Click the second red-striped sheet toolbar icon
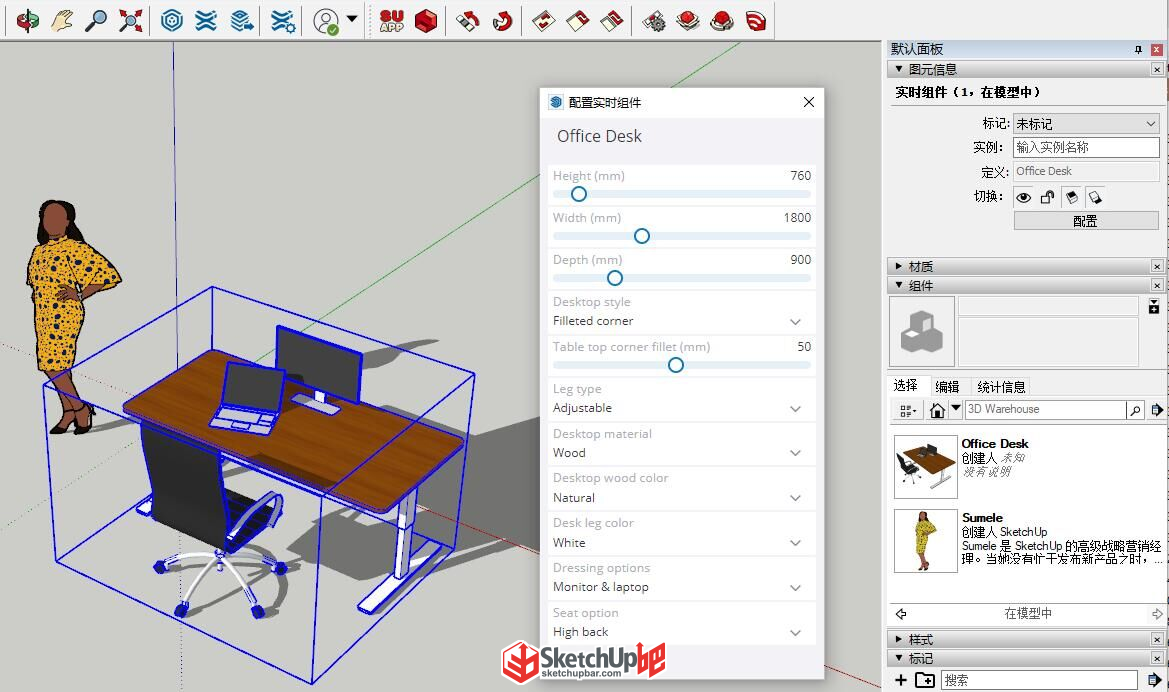 pyautogui.click(x=578, y=20)
